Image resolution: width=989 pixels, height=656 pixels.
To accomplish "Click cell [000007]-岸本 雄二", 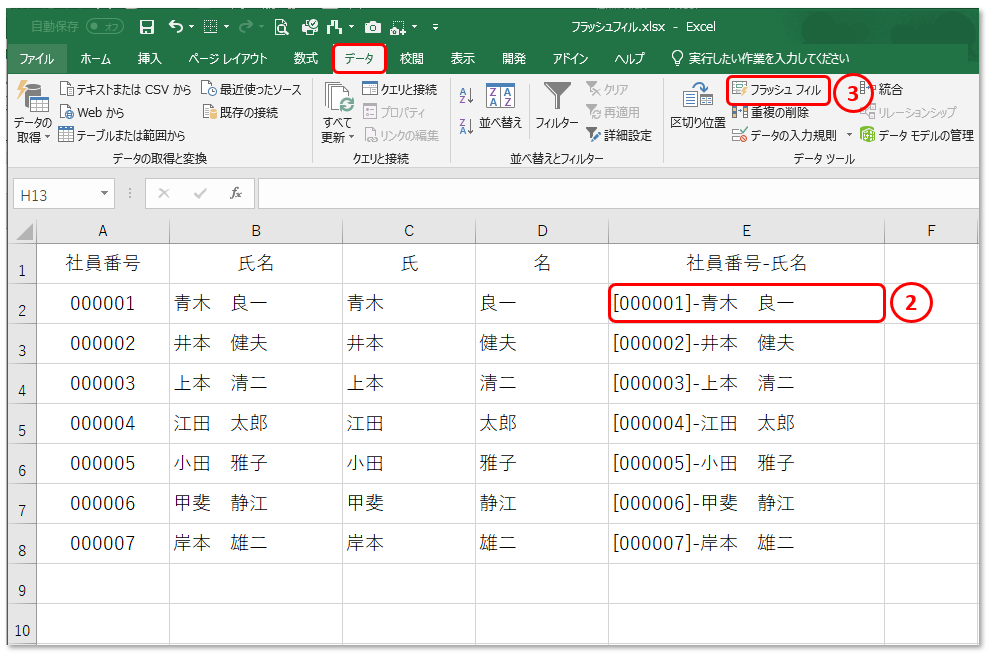I will (x=746, y=544).
